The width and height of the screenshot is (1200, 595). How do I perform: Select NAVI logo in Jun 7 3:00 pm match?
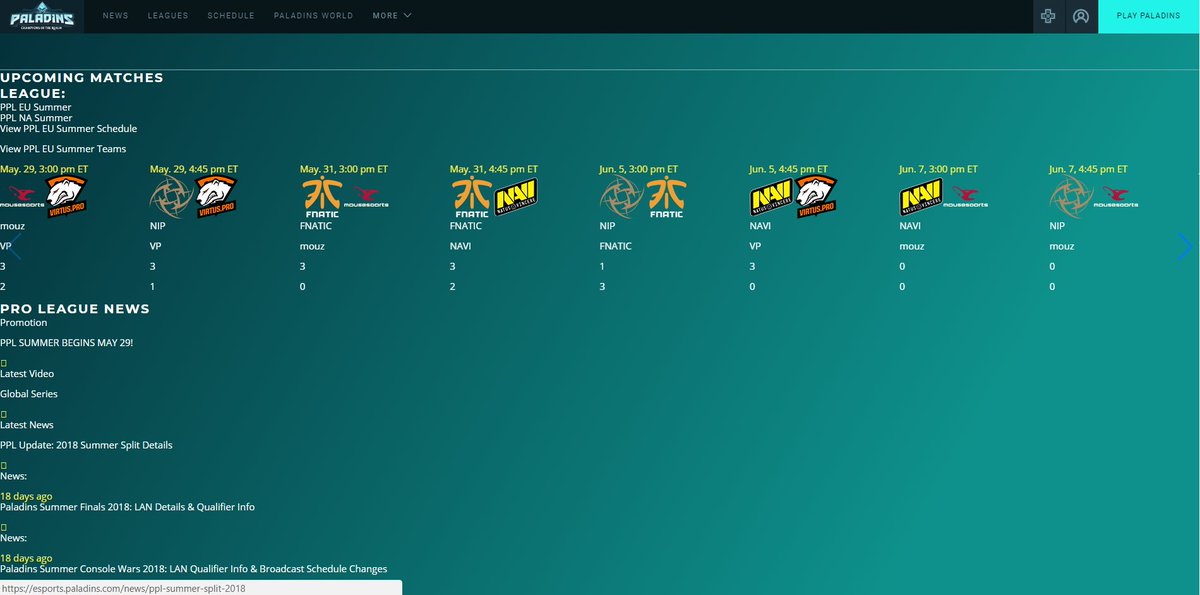point(921,197)
